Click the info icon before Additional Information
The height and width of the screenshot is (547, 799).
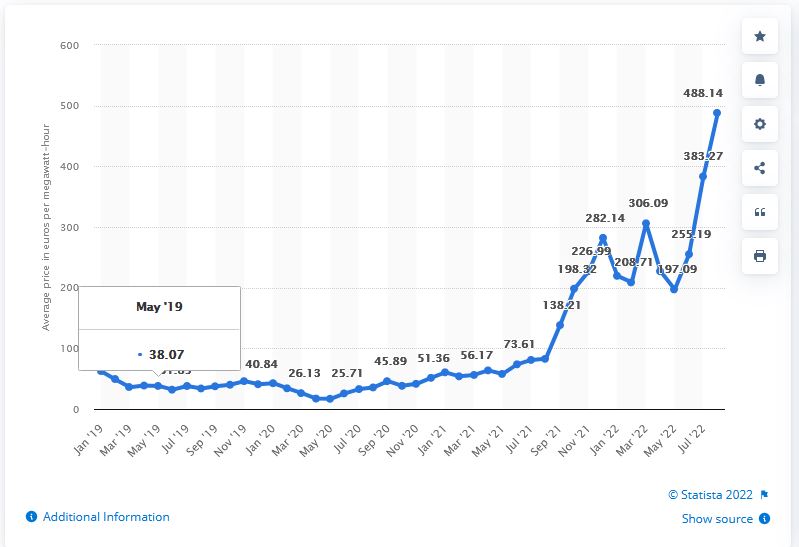click(x=31, y=517)
